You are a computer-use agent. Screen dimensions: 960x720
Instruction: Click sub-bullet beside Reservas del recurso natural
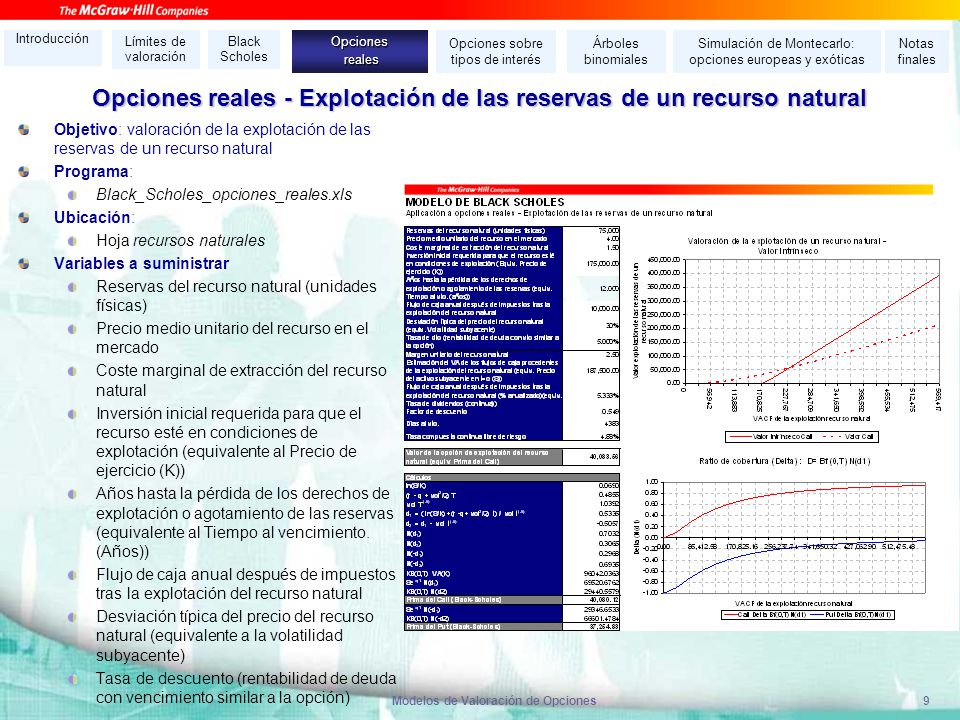[72, 287]
